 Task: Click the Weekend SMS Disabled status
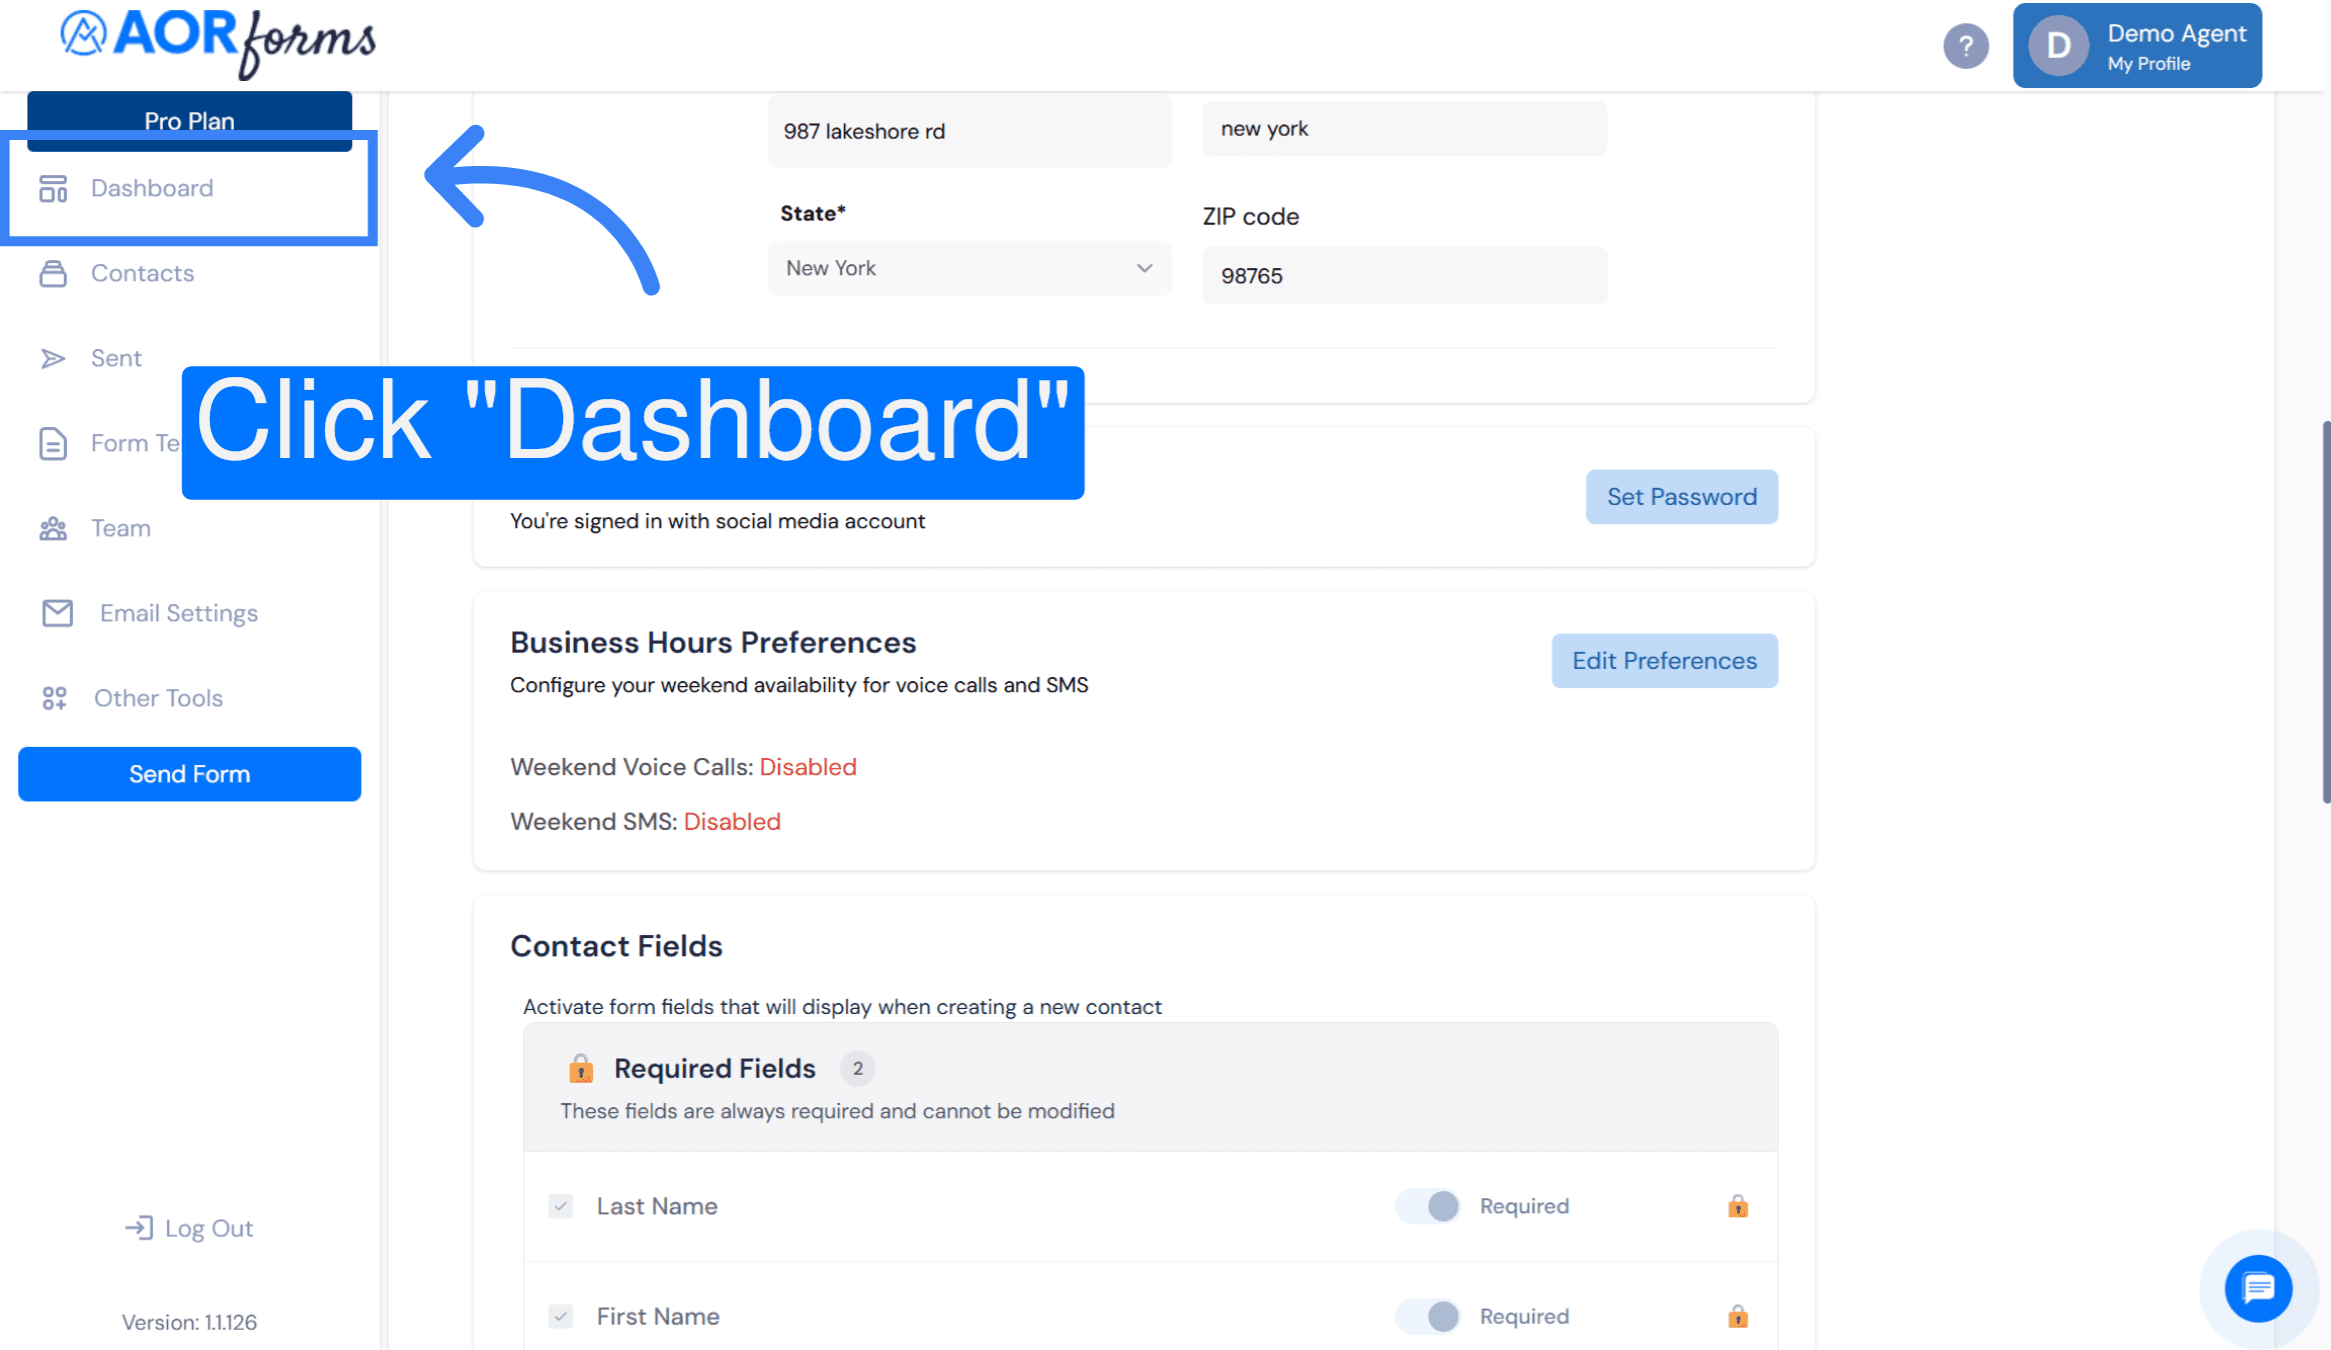[732, 822]
